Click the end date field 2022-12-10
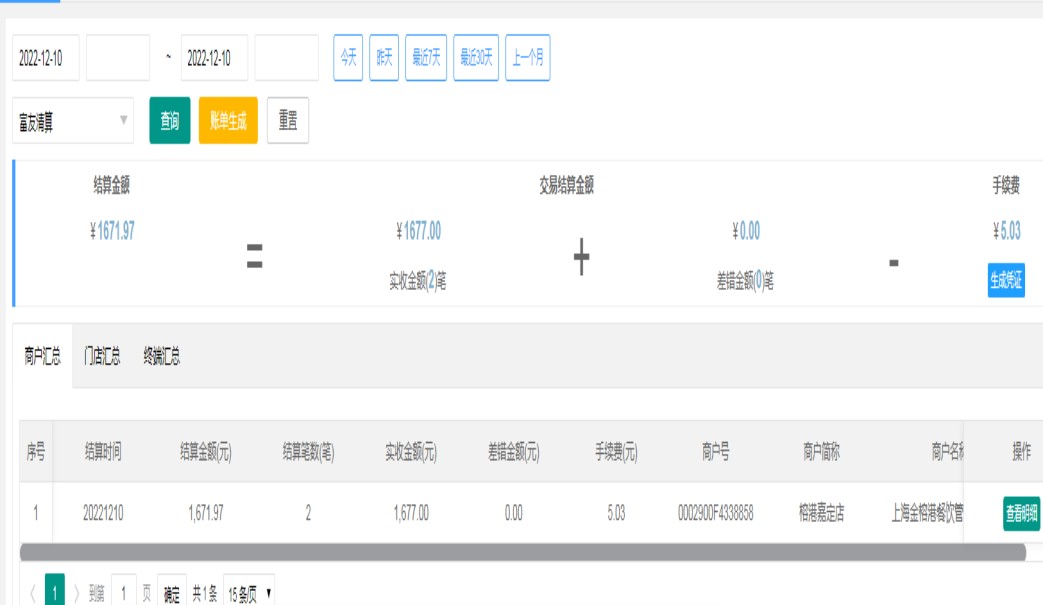The image size is (1043, 605). (214, 58)
